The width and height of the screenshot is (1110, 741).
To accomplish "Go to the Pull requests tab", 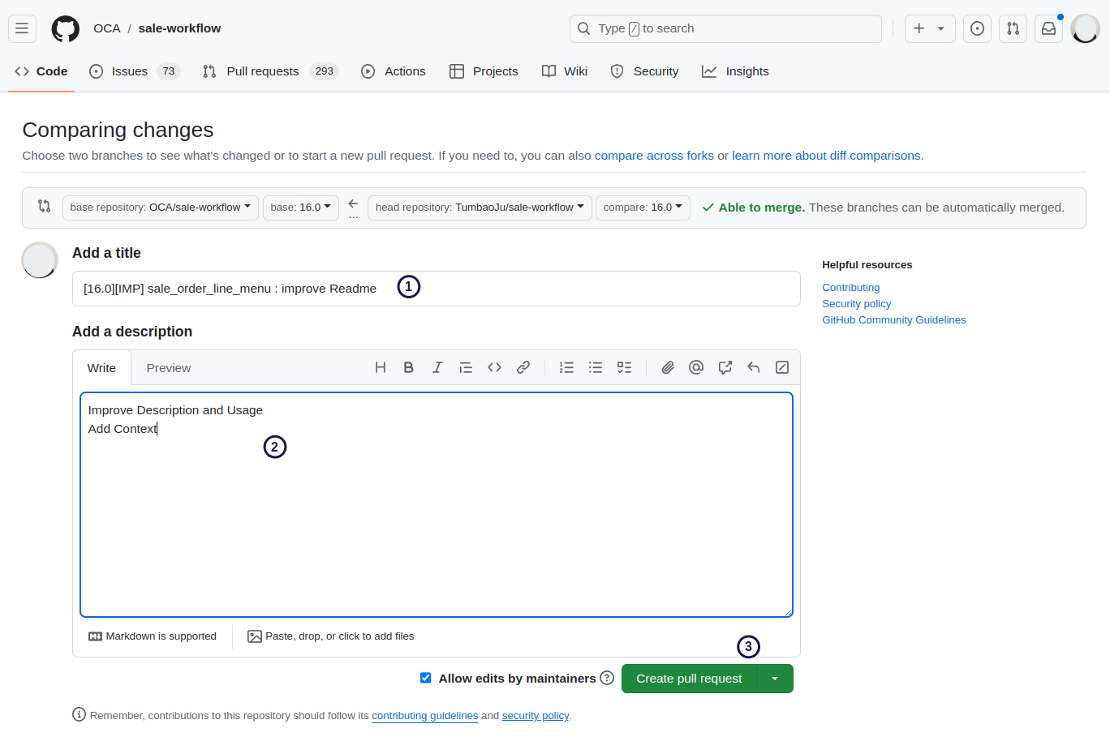I will [262, 72].
